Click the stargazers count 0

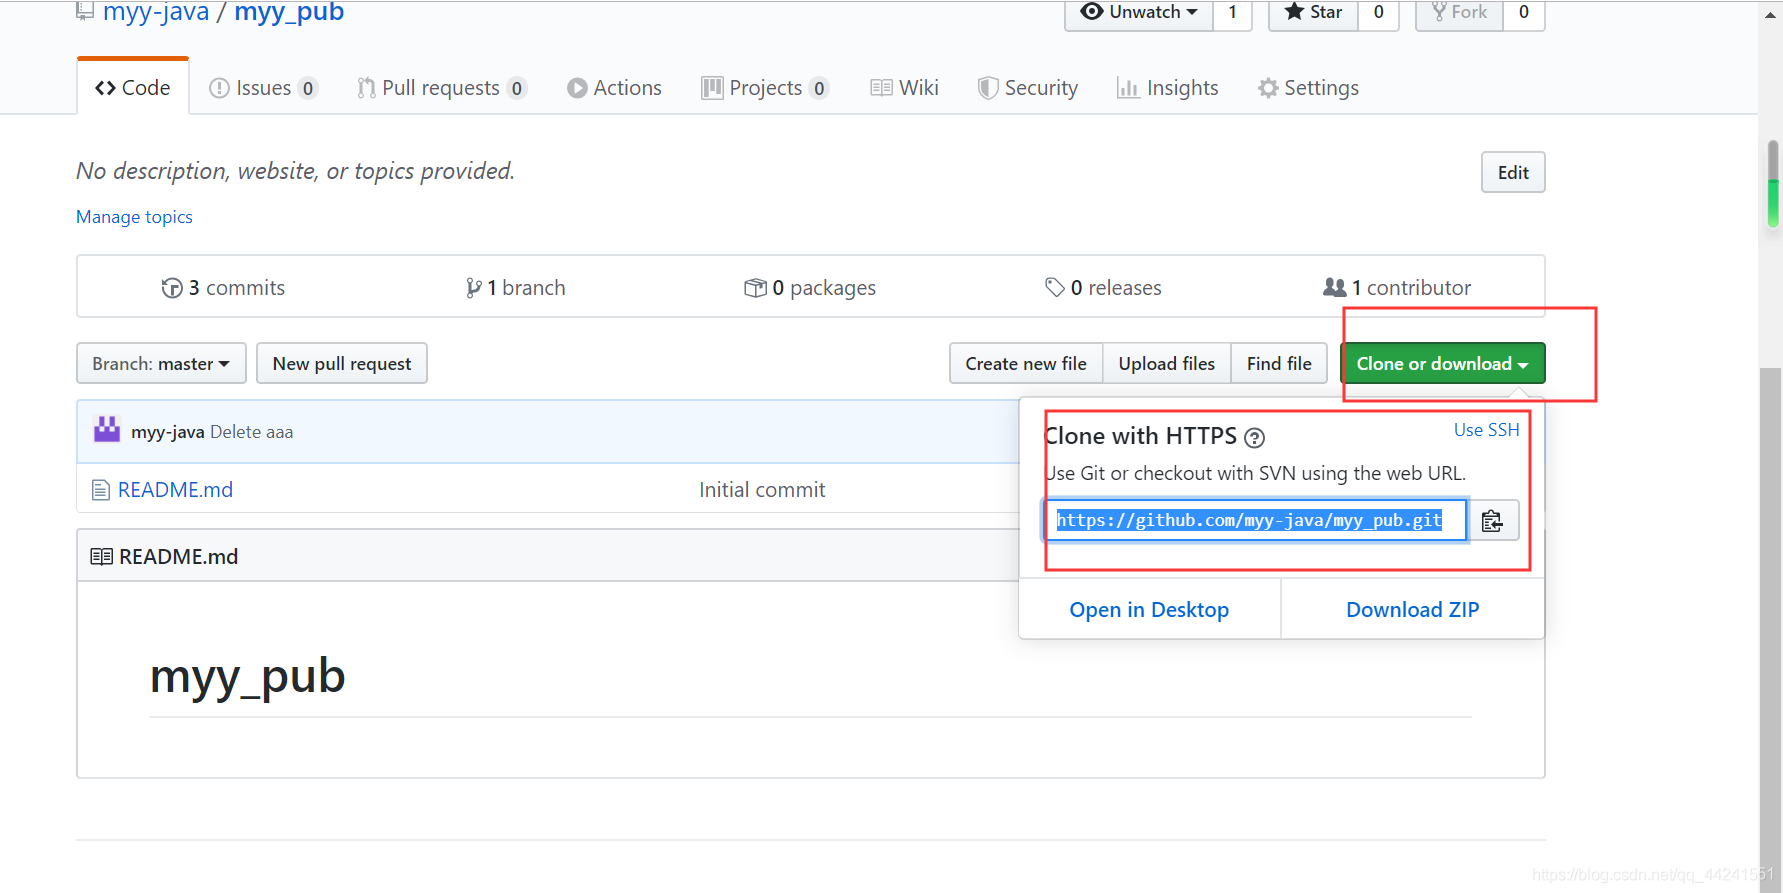coord(1379,13)
